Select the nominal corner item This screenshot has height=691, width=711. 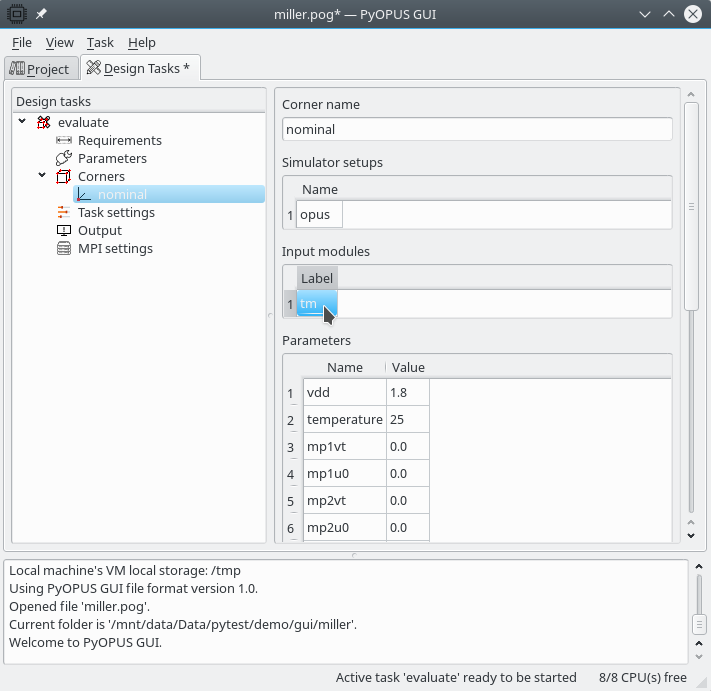click(x=122, y=195)
